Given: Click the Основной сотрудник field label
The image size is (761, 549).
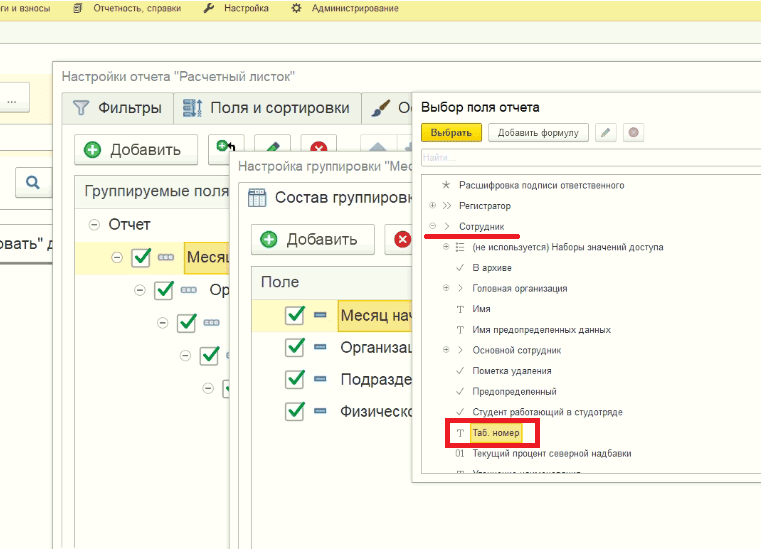Looking at the screenshot, I should pyautogui.click(x=517, y=350).
